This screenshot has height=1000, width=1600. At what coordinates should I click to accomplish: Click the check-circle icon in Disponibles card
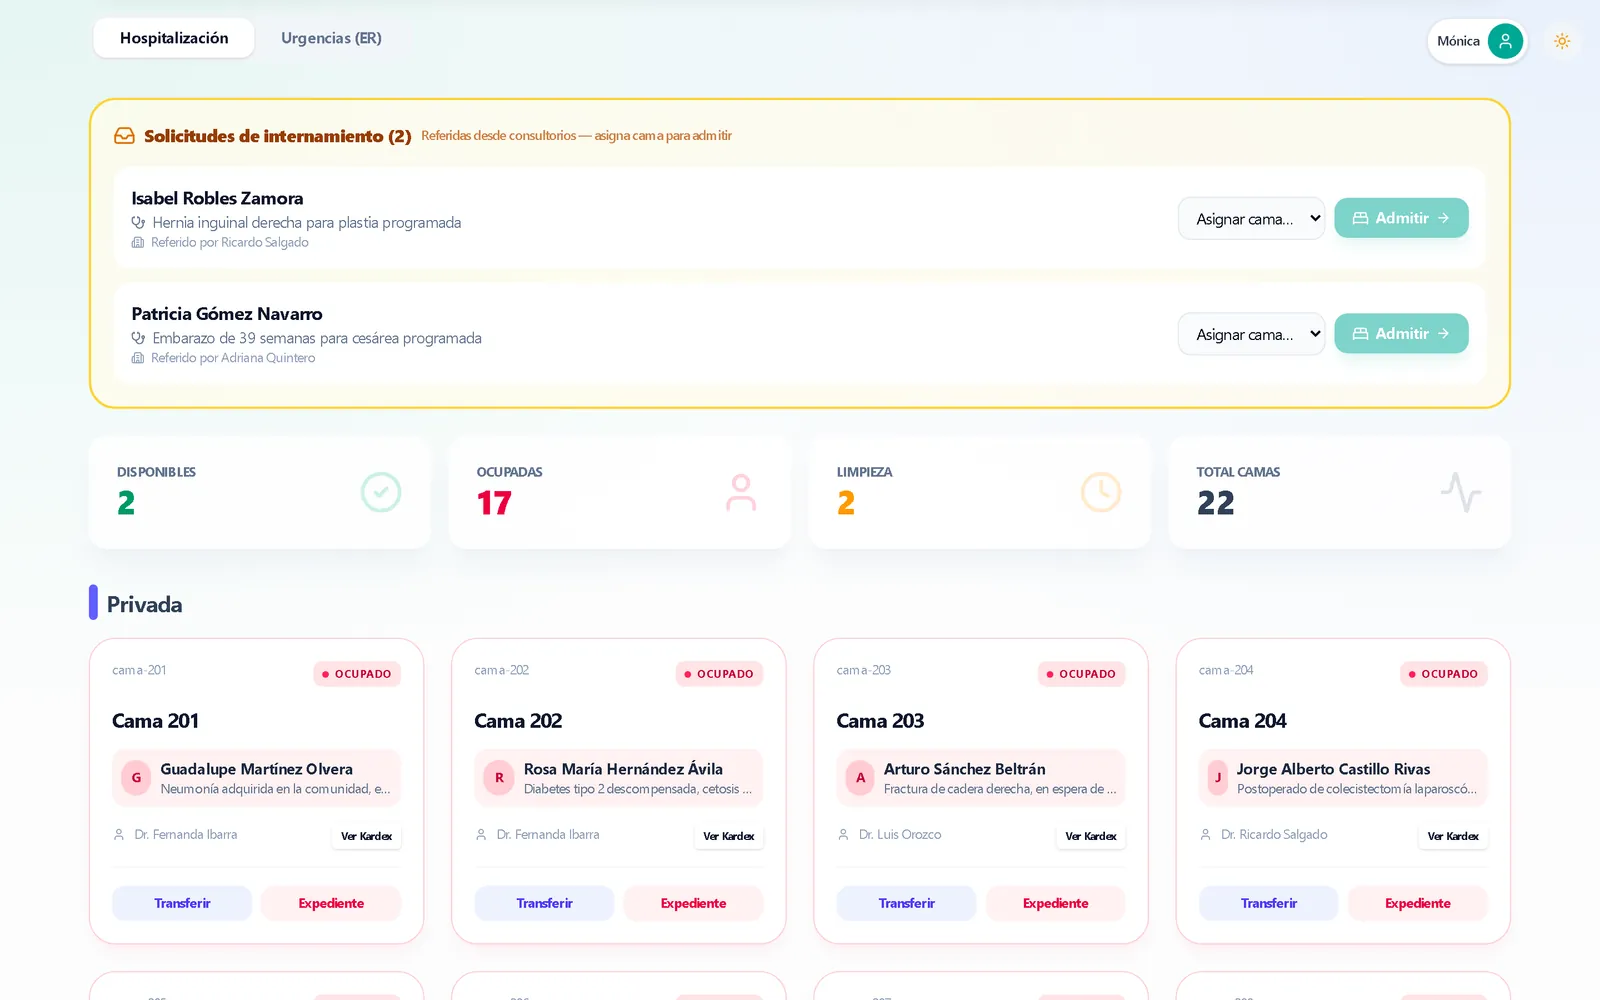click(381, 492)
